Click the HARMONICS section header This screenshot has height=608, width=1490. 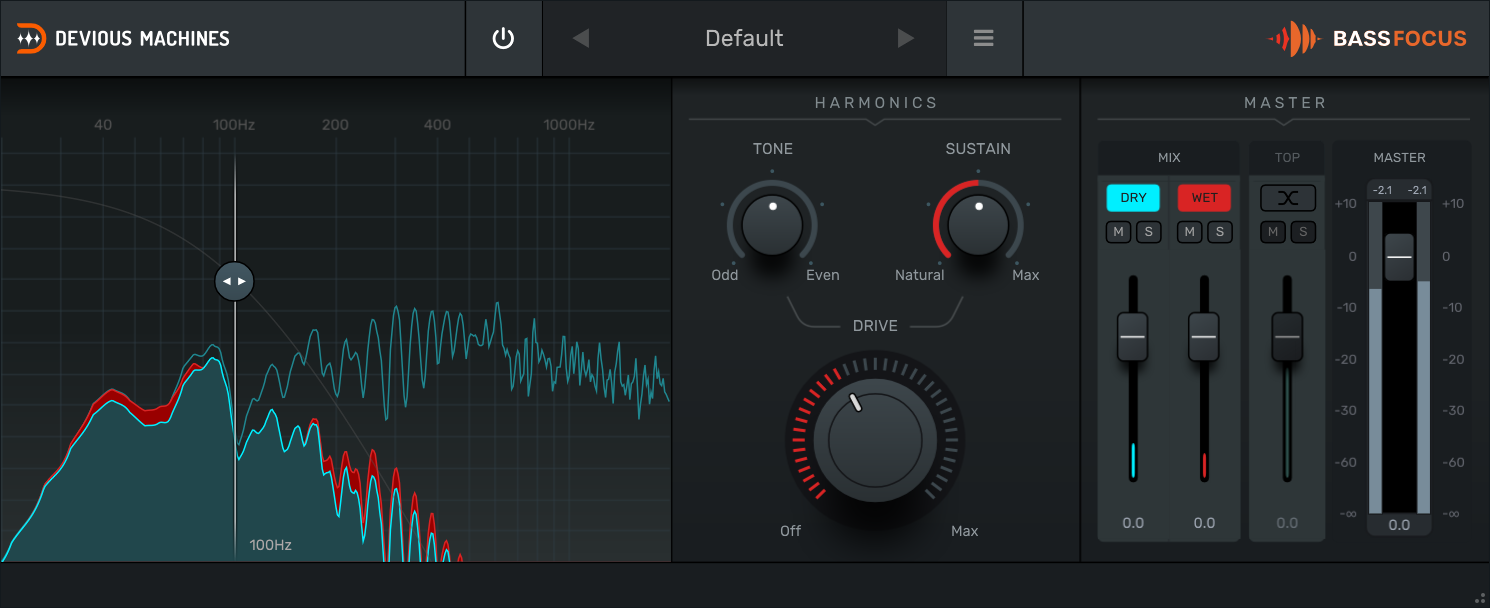(x=876, y=103)
